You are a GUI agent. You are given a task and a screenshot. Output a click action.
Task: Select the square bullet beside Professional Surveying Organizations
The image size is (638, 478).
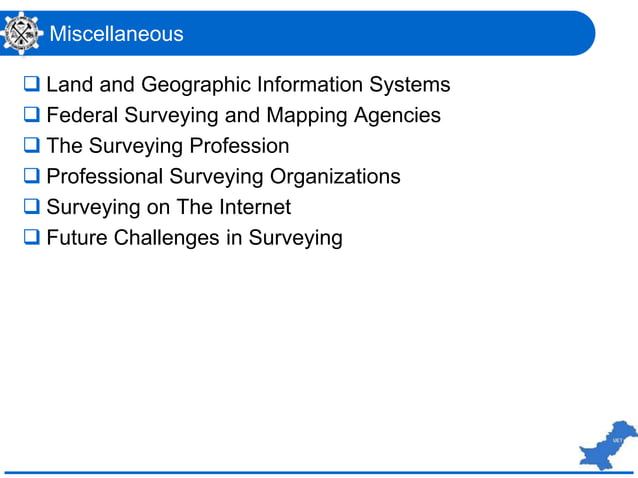[x=32, y=176]
